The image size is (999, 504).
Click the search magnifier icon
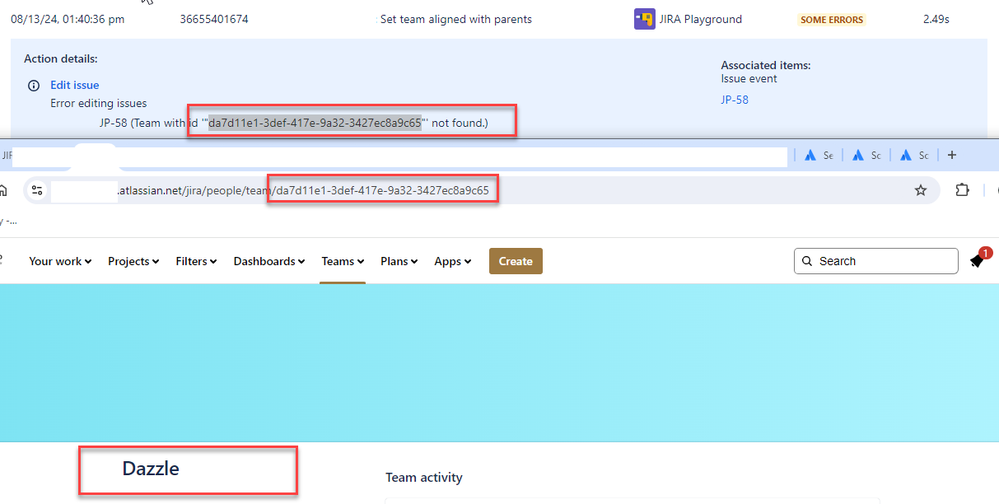tap(807, 261)
